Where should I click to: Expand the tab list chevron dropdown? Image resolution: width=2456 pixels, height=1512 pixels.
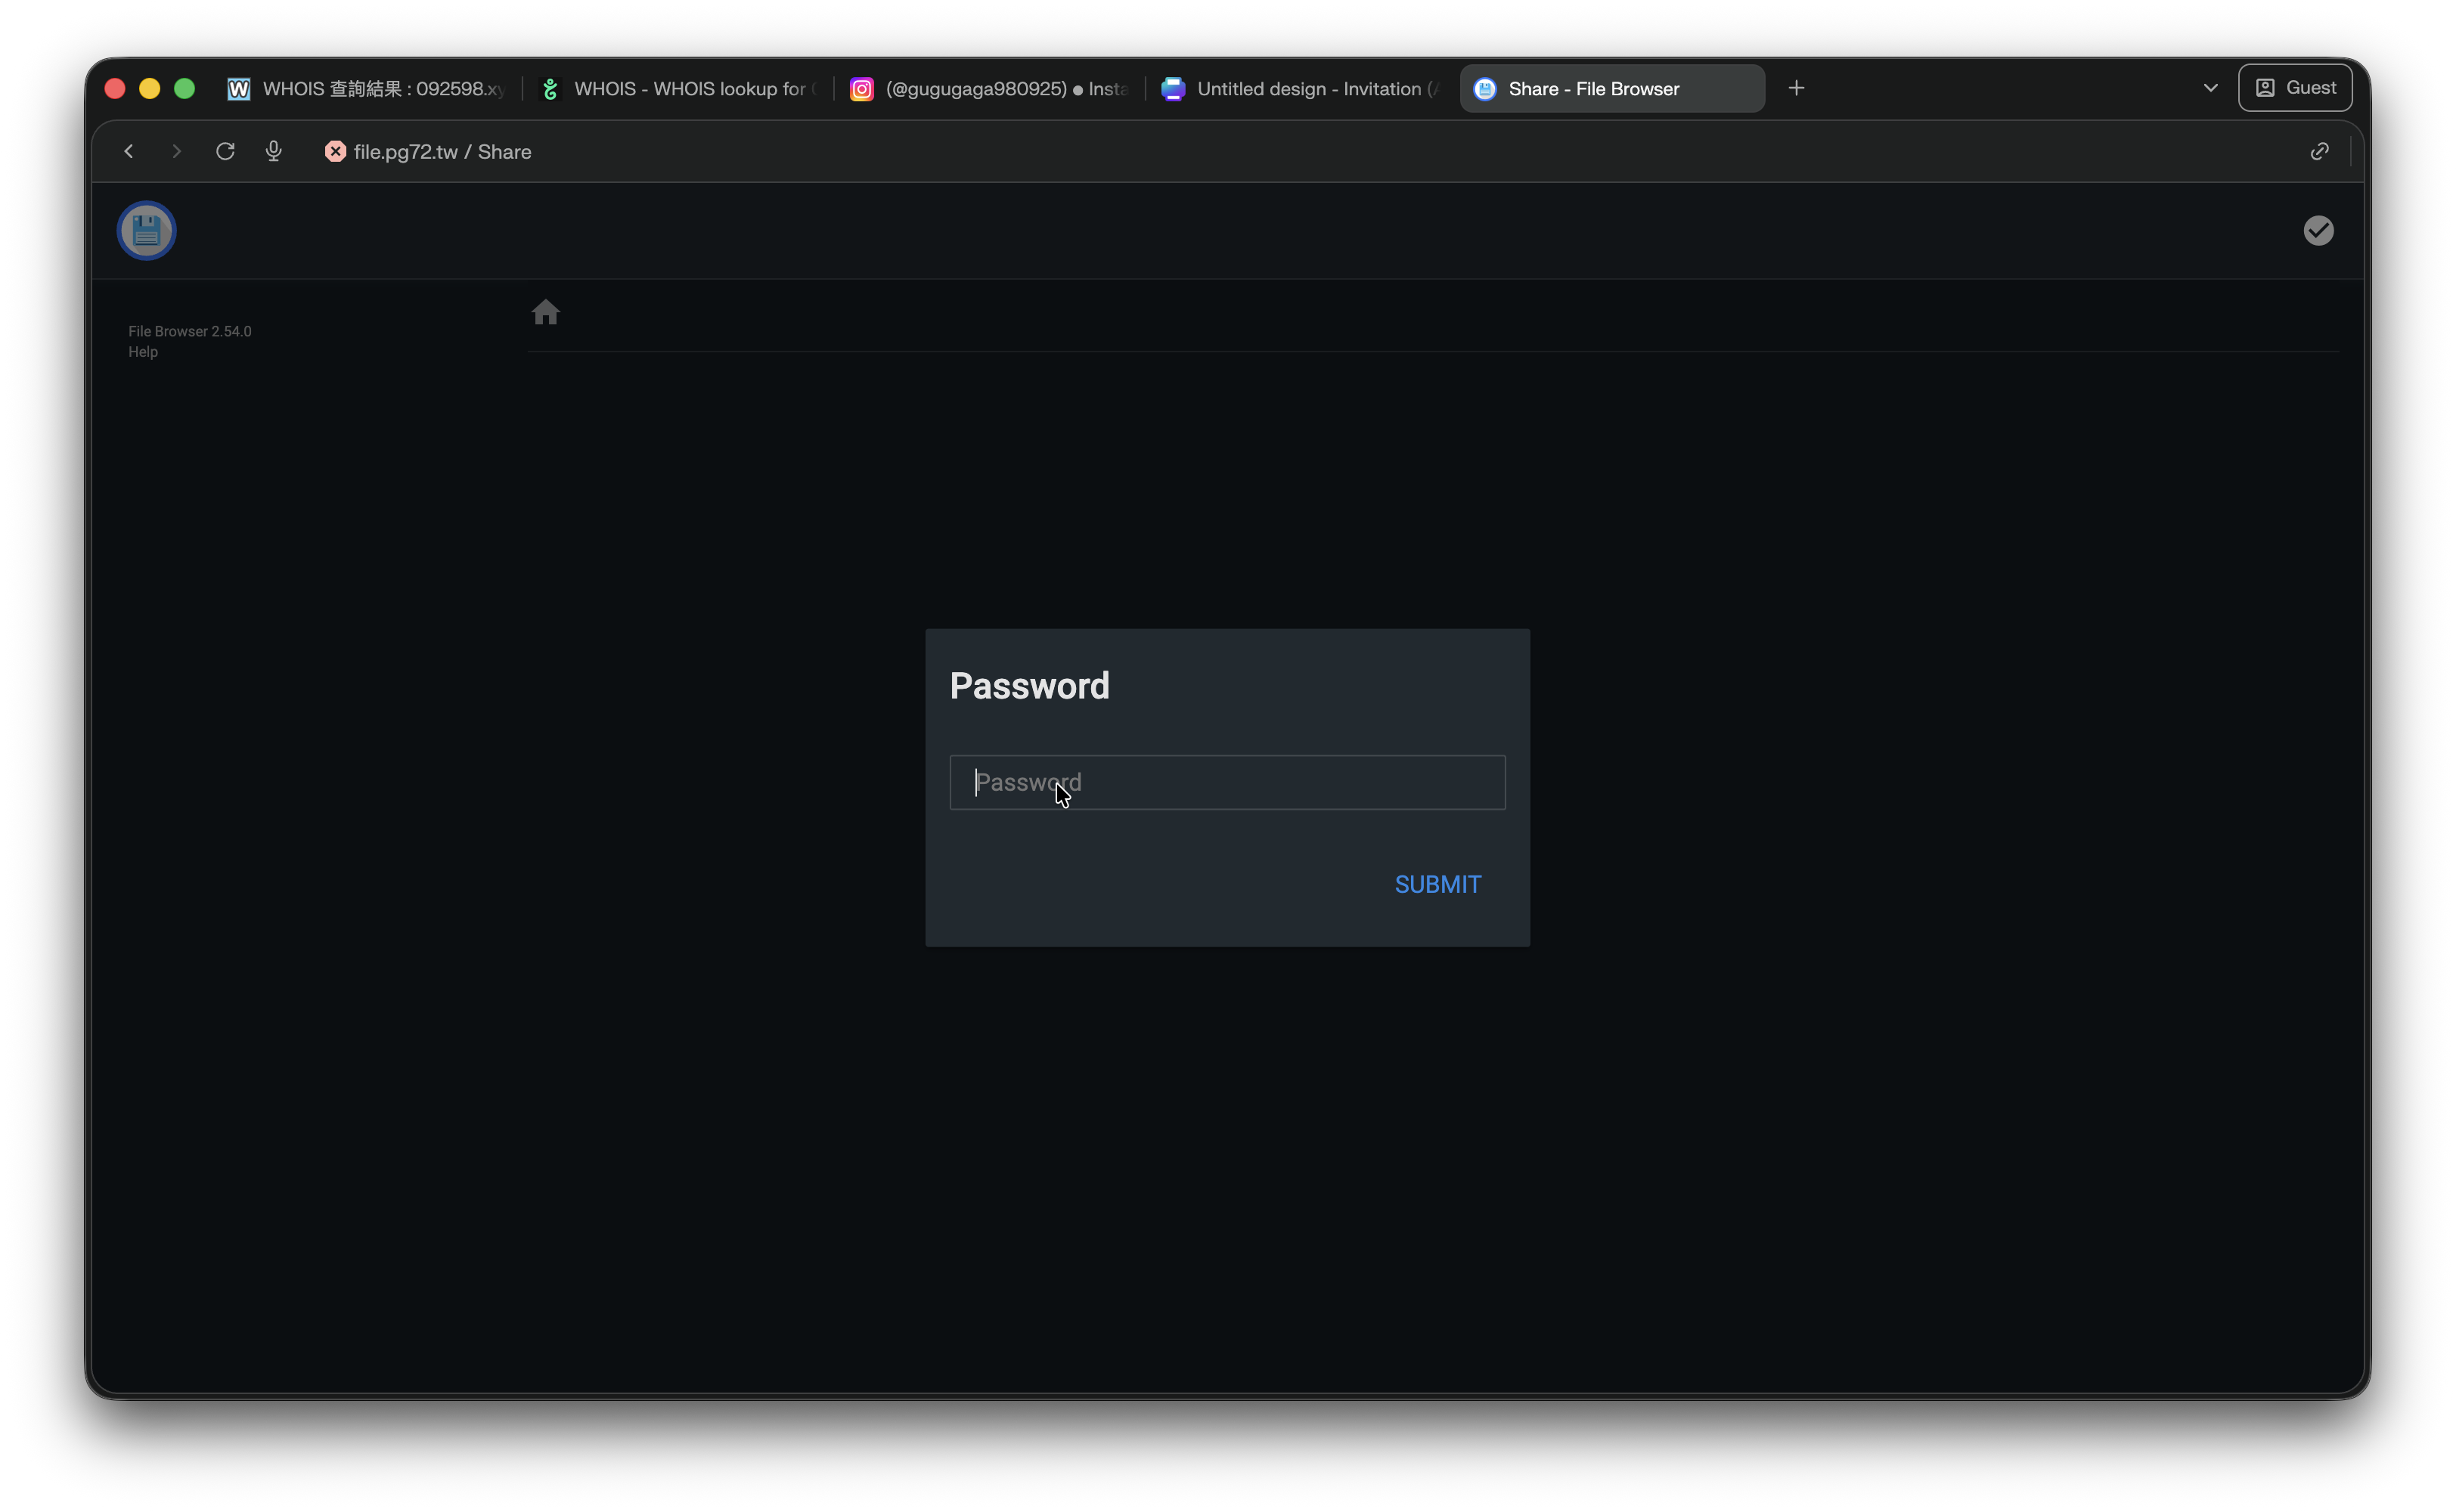tap(2210, 88)
